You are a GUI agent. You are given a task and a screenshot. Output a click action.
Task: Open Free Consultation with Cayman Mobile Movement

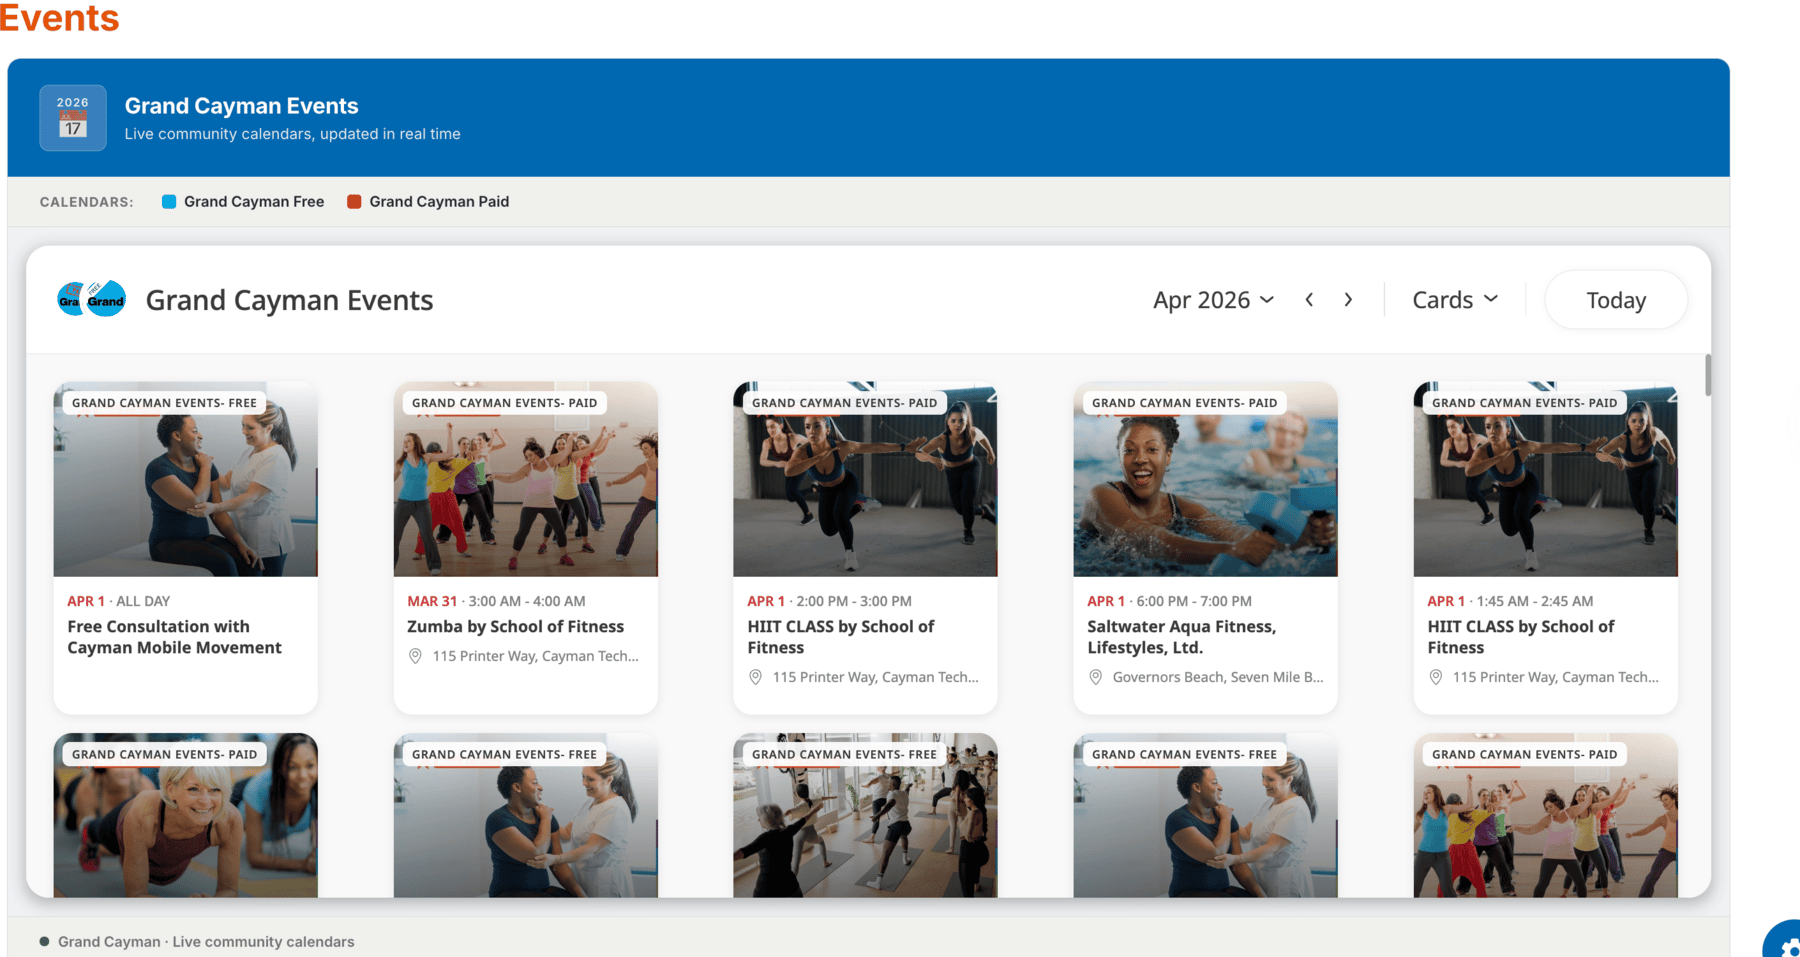coord(174,637)
